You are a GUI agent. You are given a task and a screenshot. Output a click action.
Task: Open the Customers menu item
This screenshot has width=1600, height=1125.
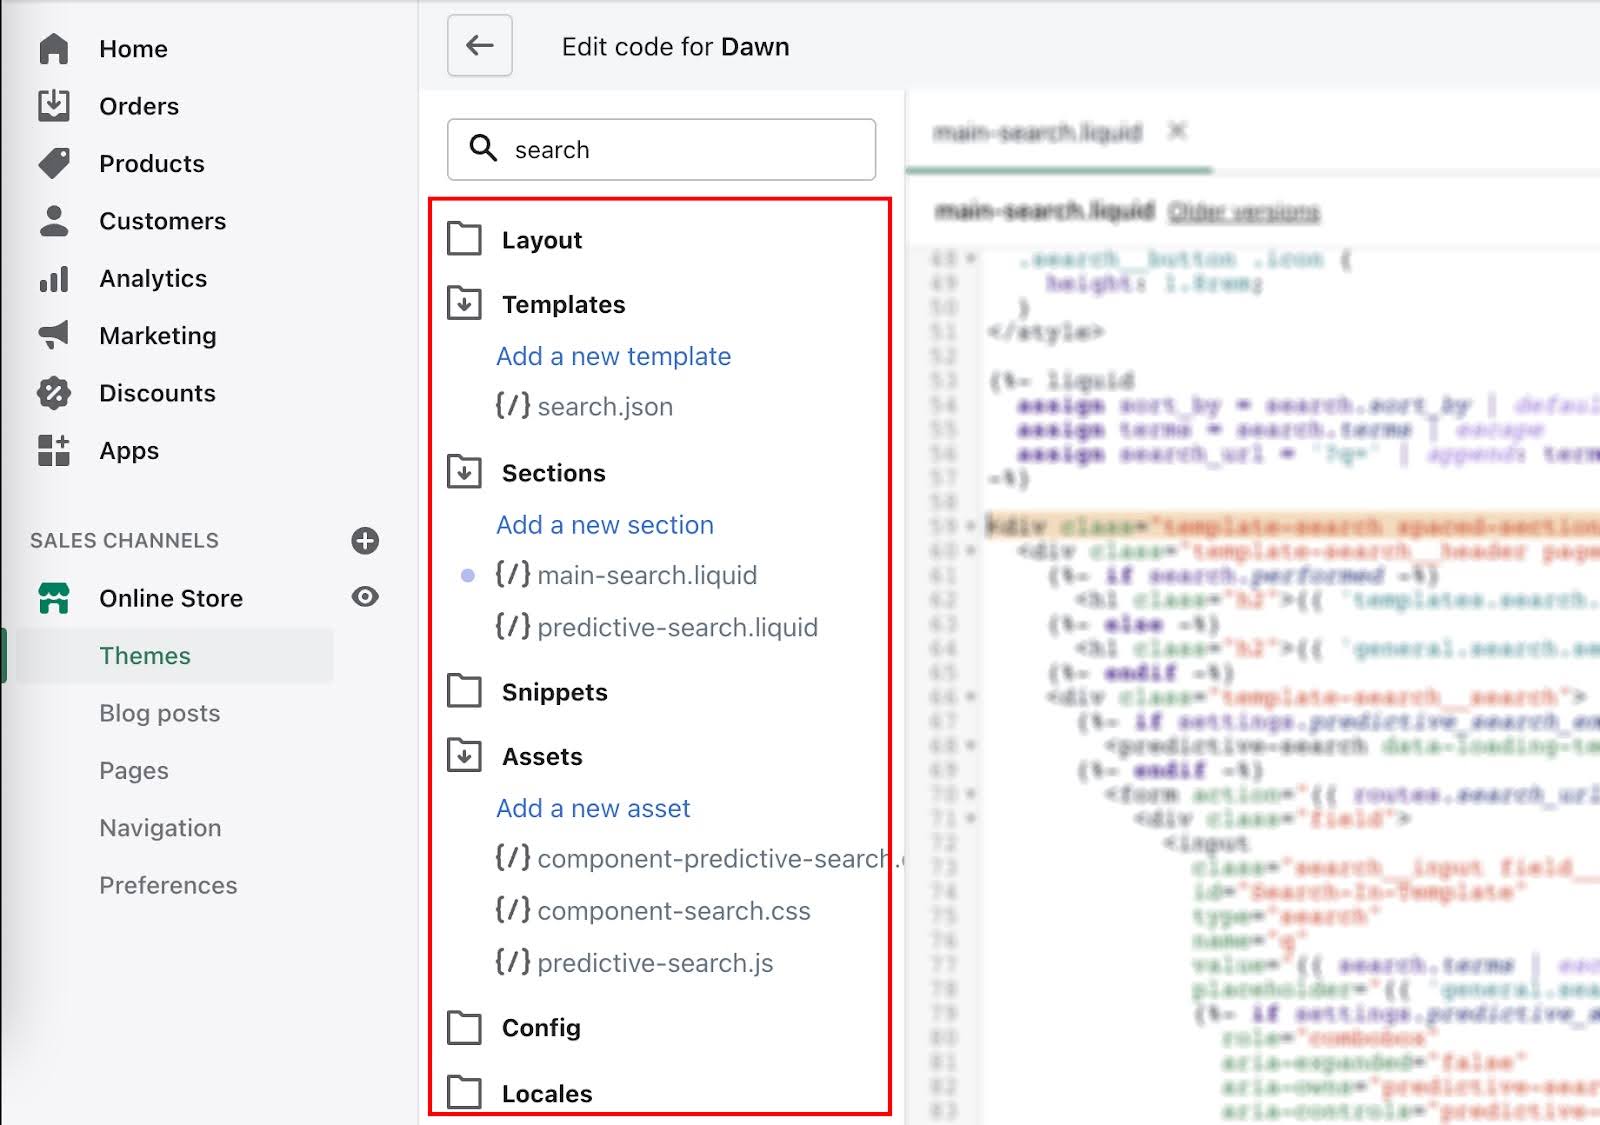tap(162, 221)
